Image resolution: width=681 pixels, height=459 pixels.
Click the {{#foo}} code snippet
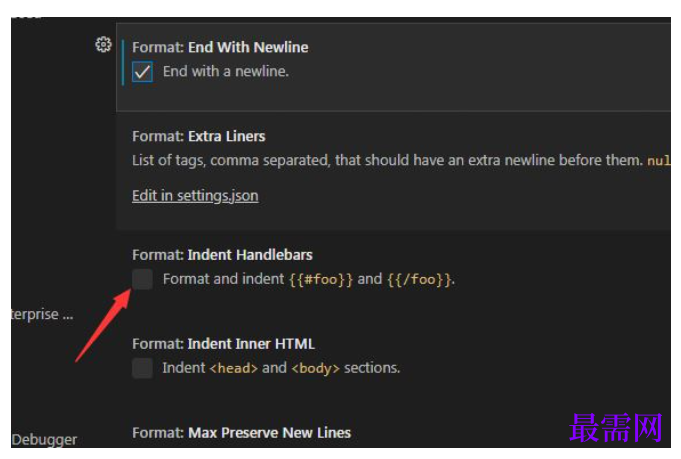click(x=321, y=279)
